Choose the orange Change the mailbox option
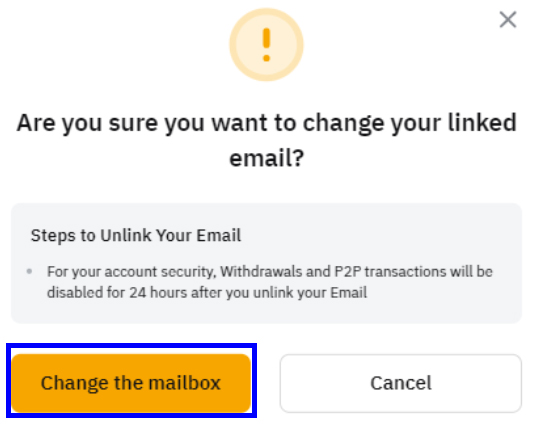This screenshot has height=426, width=540. [x=131, y=383]
